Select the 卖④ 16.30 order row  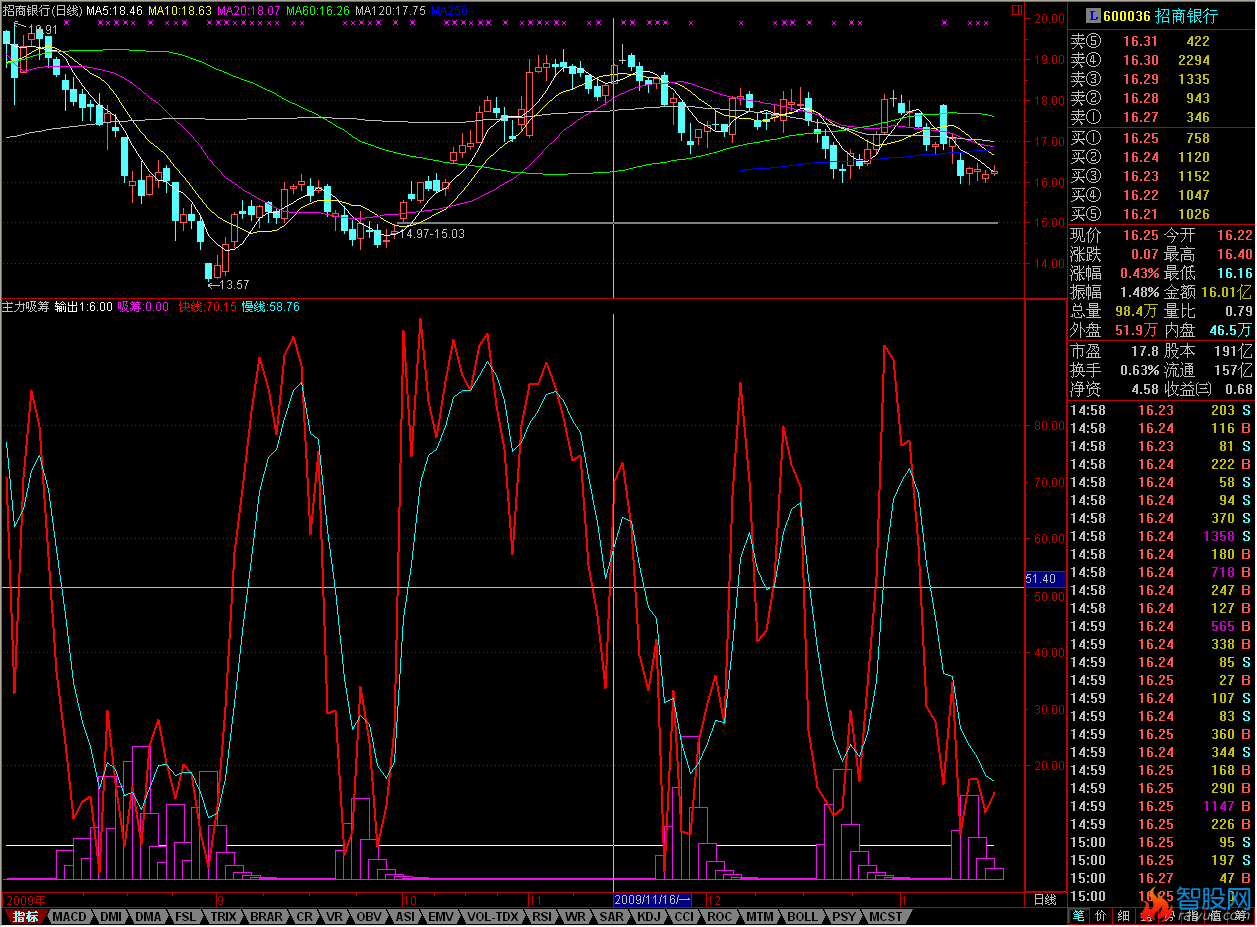(x=1161, y=60)
